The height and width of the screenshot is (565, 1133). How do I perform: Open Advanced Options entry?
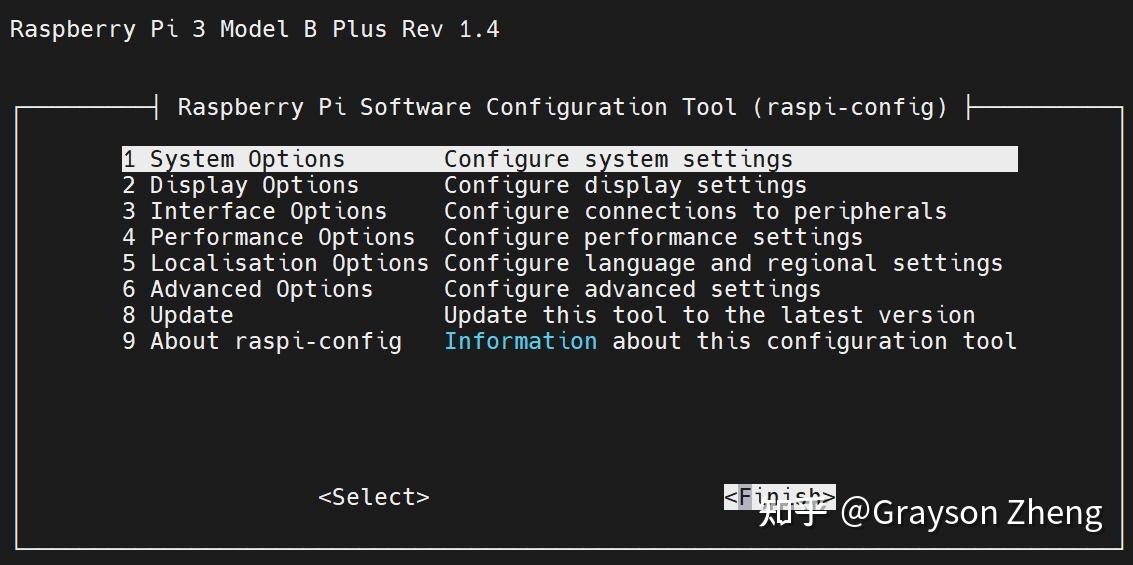tap(248, 289)
